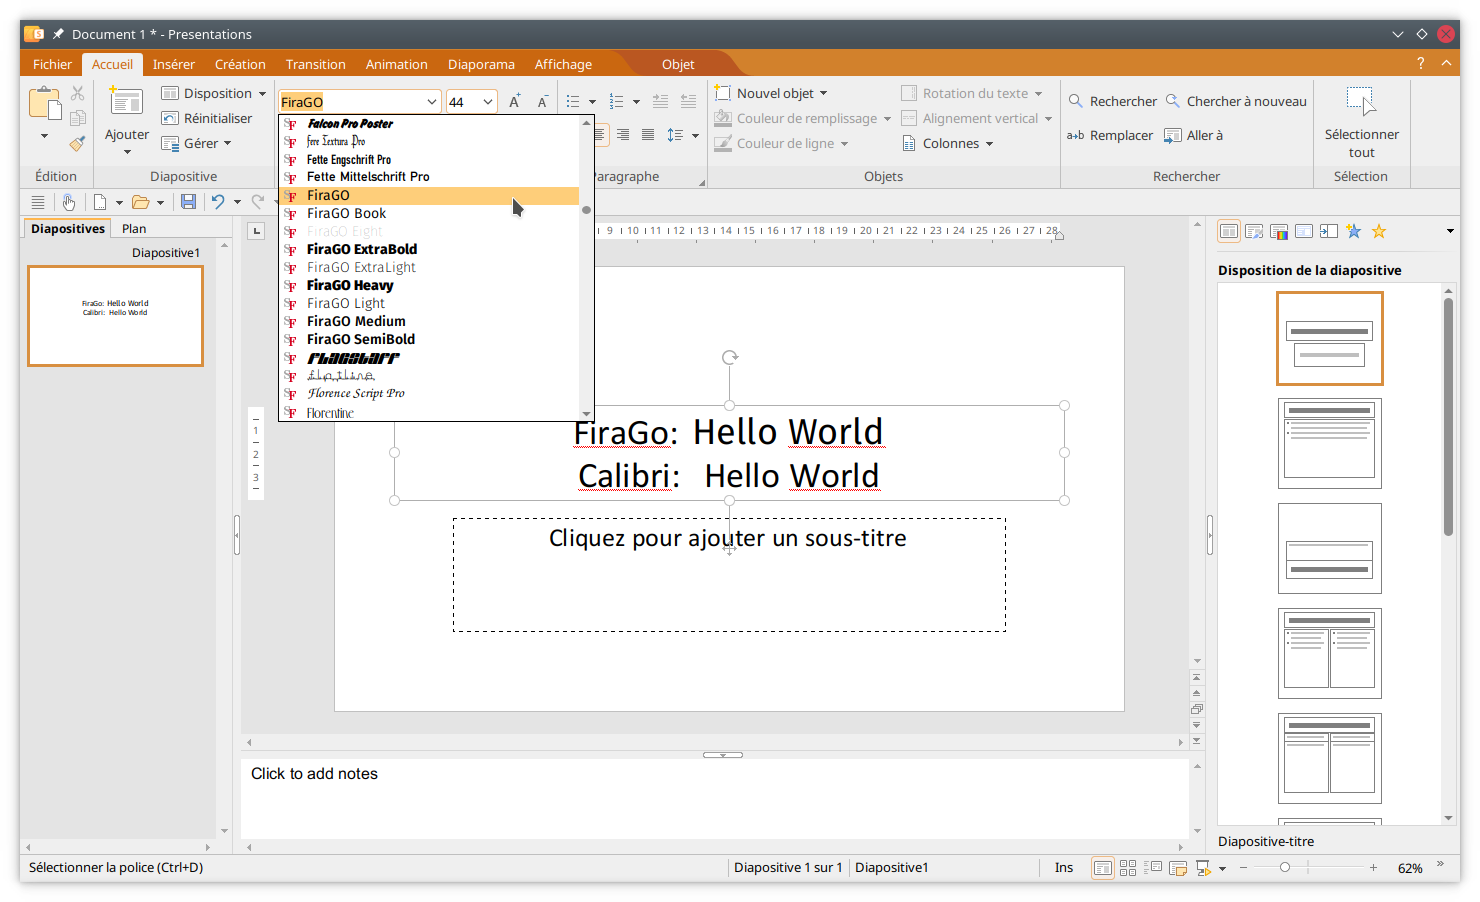1480x902 pixels.
Task: Click the format painter brush icon
Action: click(77, 143)
